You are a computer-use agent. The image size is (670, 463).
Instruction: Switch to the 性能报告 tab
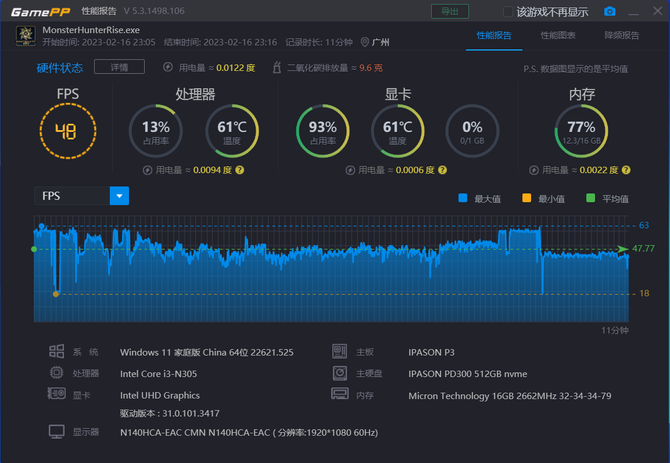point(494,35)
